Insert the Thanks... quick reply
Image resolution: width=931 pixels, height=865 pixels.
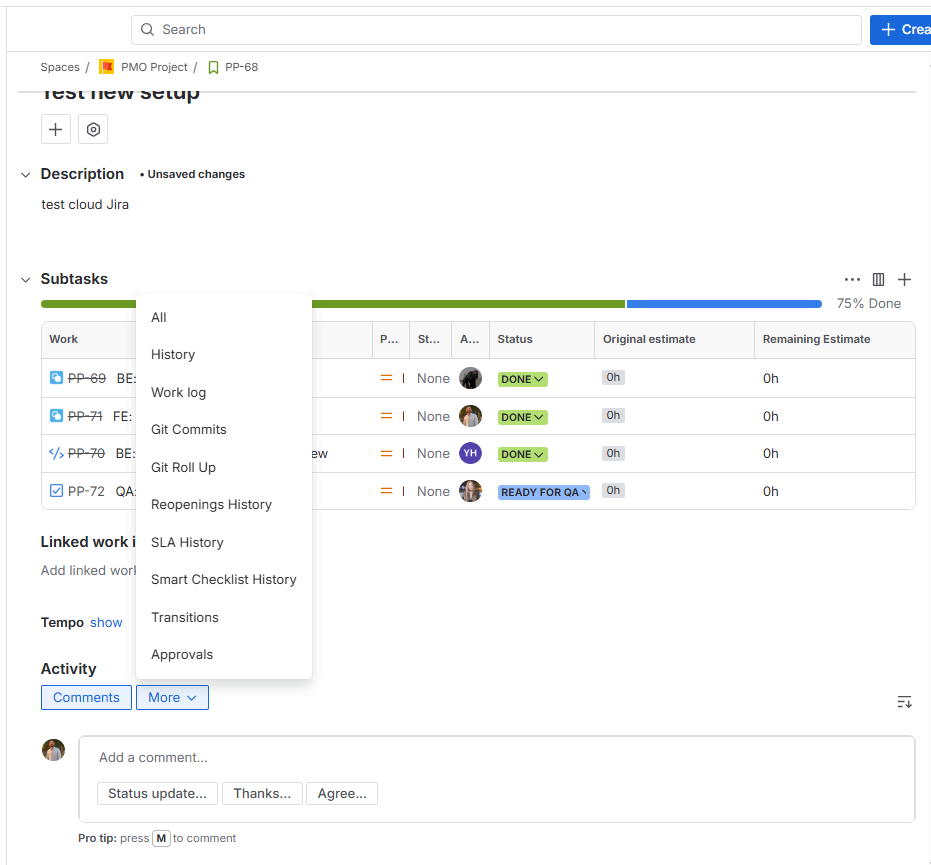(262, 794)
